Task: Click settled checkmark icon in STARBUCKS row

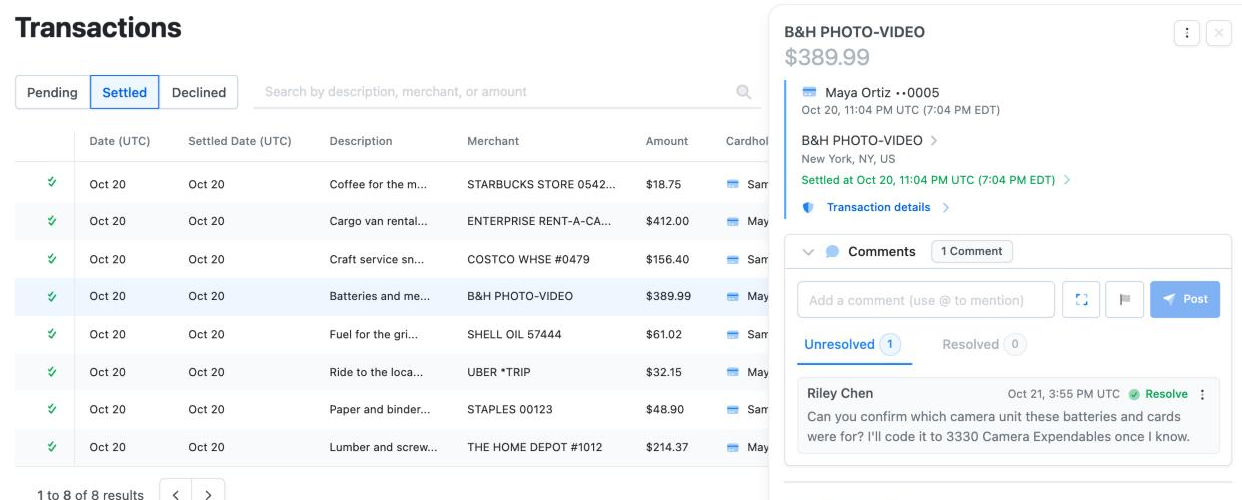Action: point(52,183)
